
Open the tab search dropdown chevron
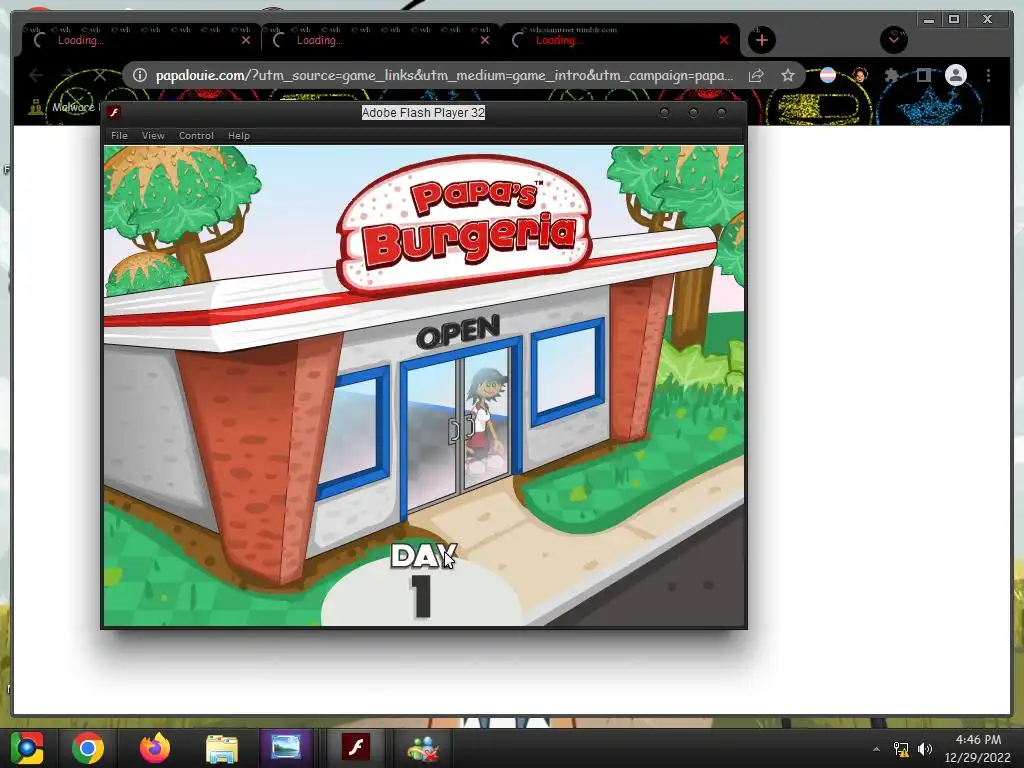(x=893, y=39)
